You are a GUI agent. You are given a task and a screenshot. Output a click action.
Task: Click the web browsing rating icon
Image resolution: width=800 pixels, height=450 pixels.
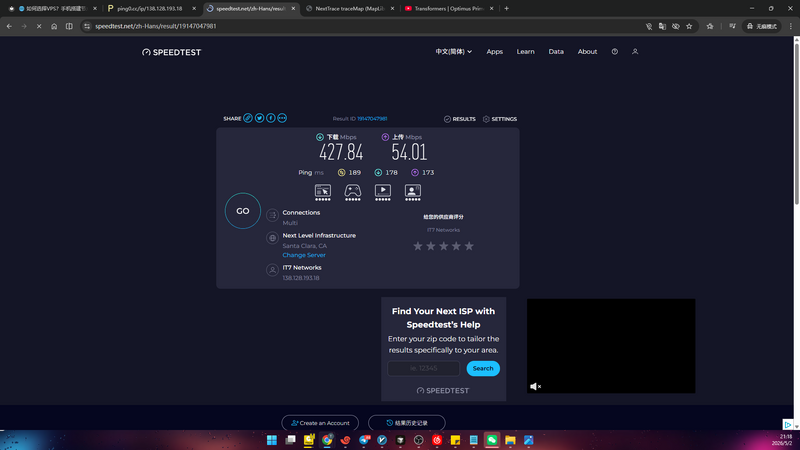(x=322, y=192)
